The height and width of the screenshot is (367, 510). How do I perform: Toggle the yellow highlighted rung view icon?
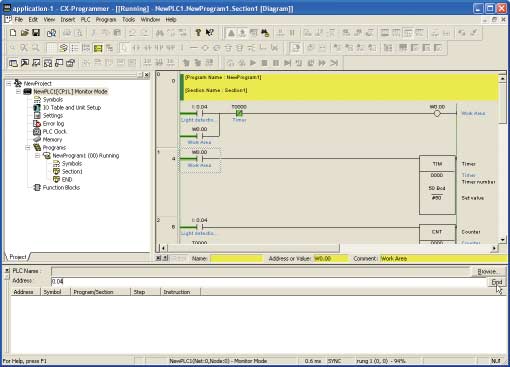click(x=98, y=48)
